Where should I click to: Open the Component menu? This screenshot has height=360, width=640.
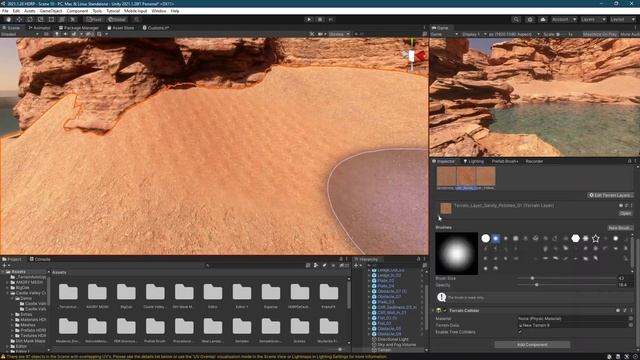coord(77,11)
